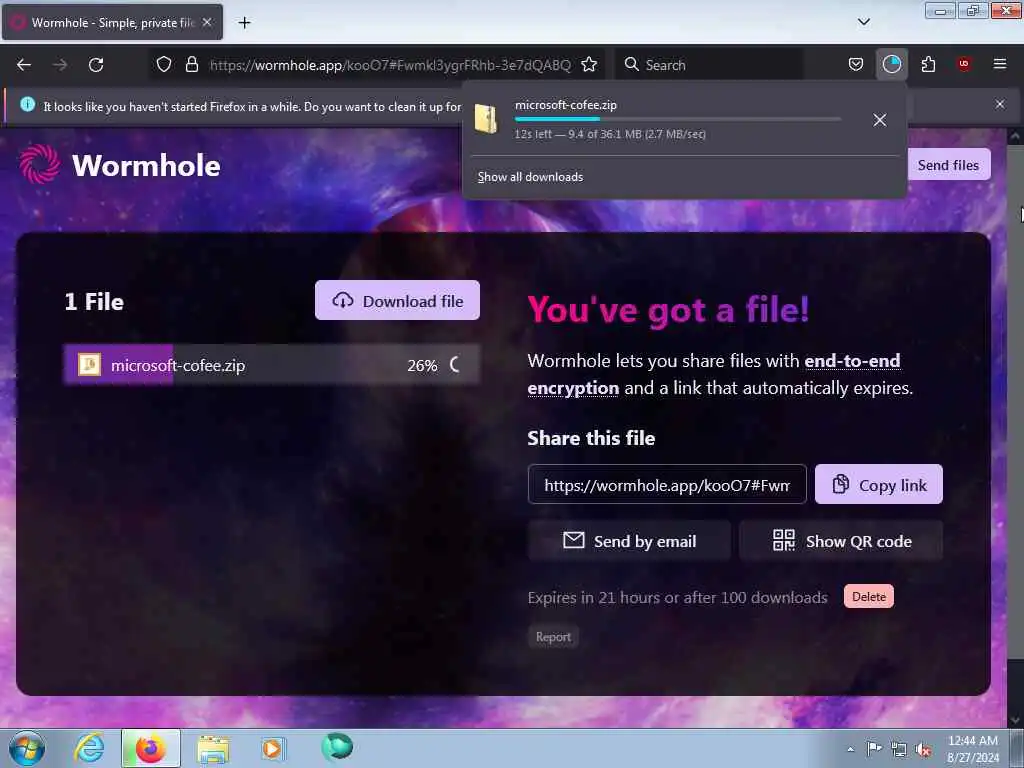Toggle the downloads panel toolbar button
The image size is (1024, 768).
point(891,64)
